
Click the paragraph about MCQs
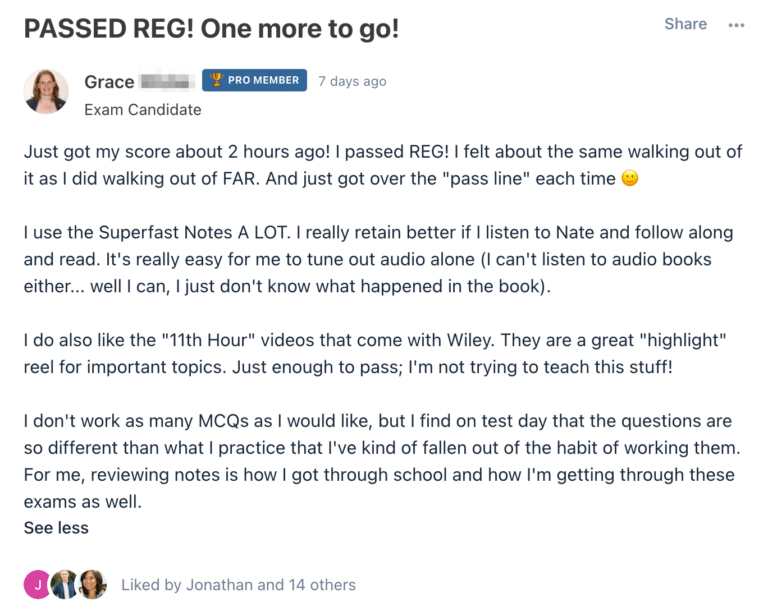coord(382,461)
